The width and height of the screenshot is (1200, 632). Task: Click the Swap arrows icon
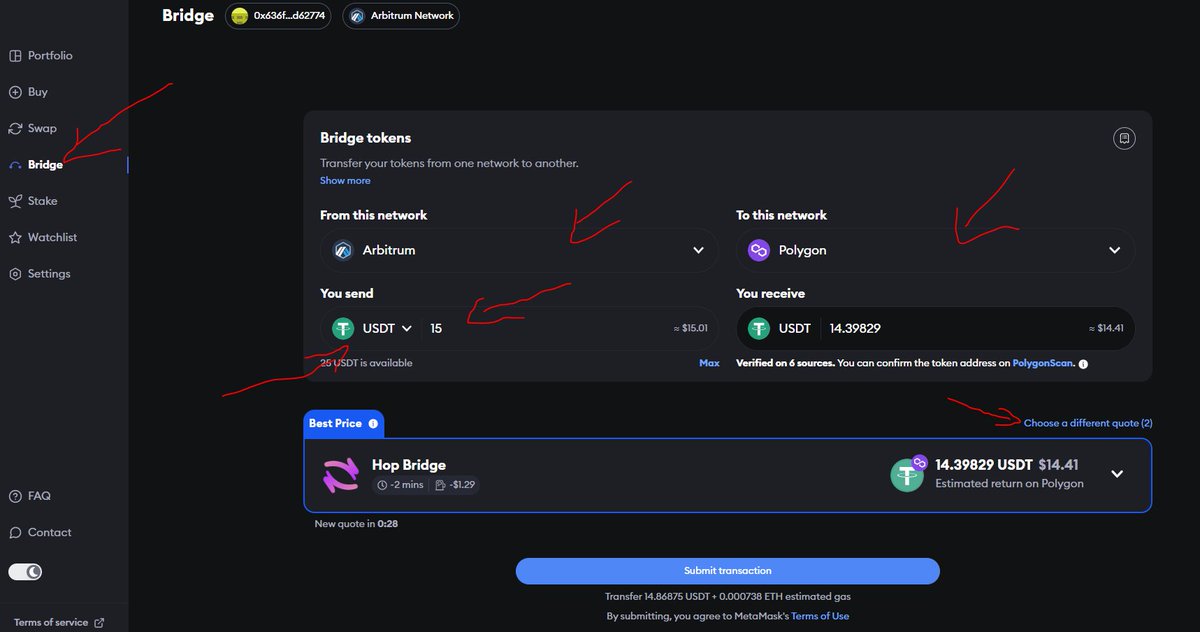coord(15,128)
